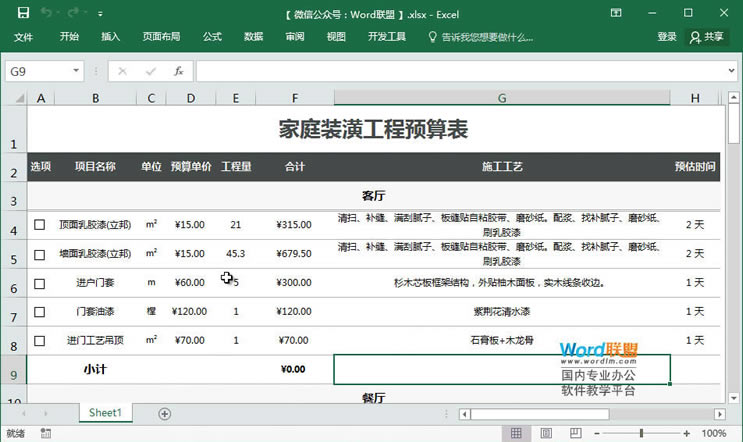Open the 插入 ribbon tab

pos(111,37)
